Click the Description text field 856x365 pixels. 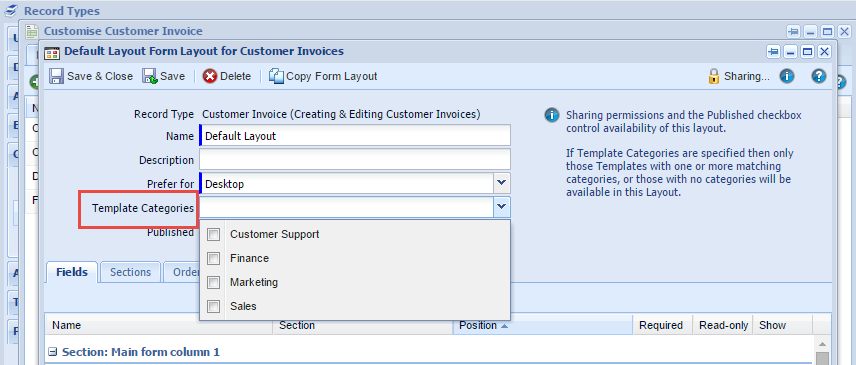pos(355,159)
